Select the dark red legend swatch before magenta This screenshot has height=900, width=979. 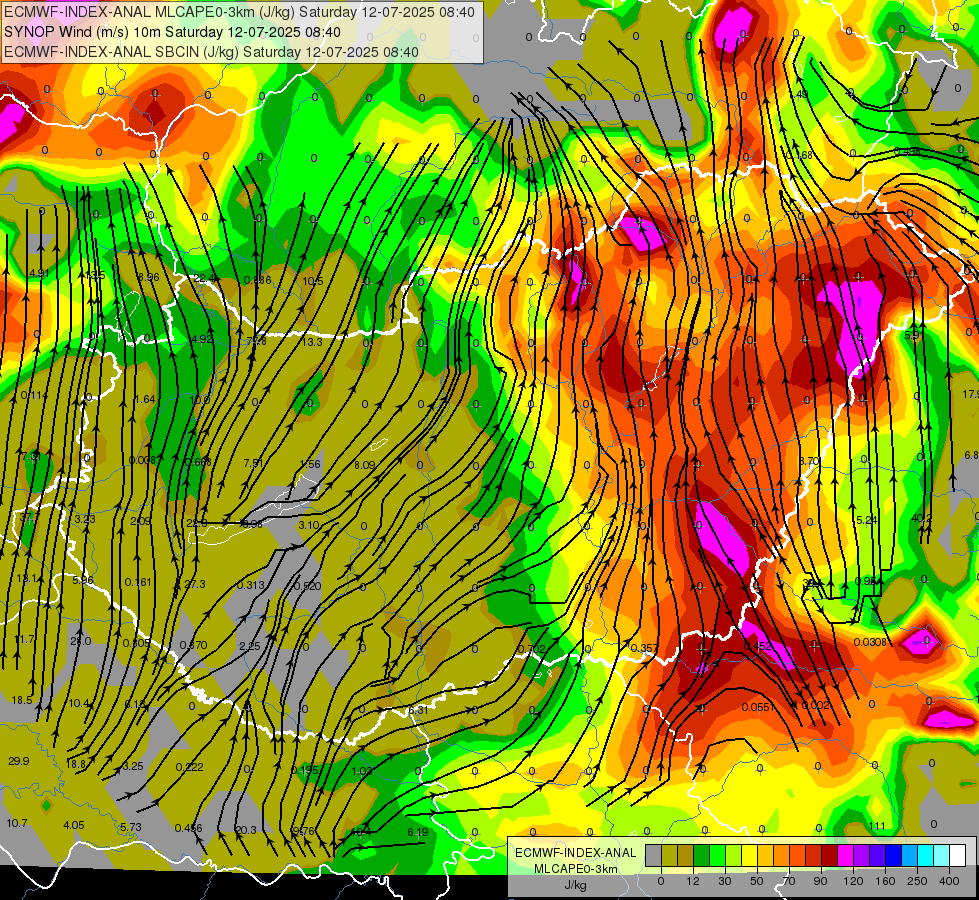point(830,856)
